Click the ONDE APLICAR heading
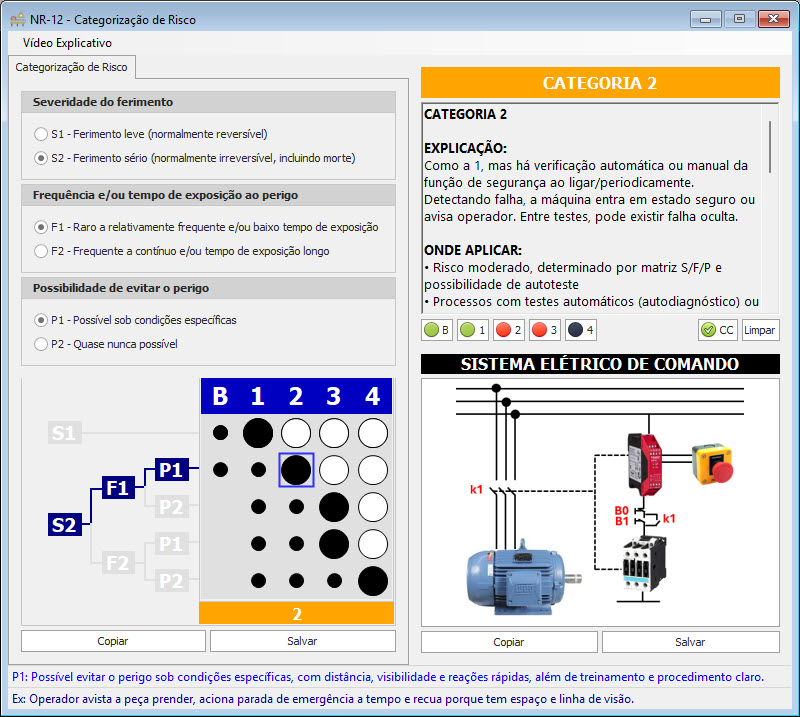Viewport: 800px width, 717px height. point(473,251)
